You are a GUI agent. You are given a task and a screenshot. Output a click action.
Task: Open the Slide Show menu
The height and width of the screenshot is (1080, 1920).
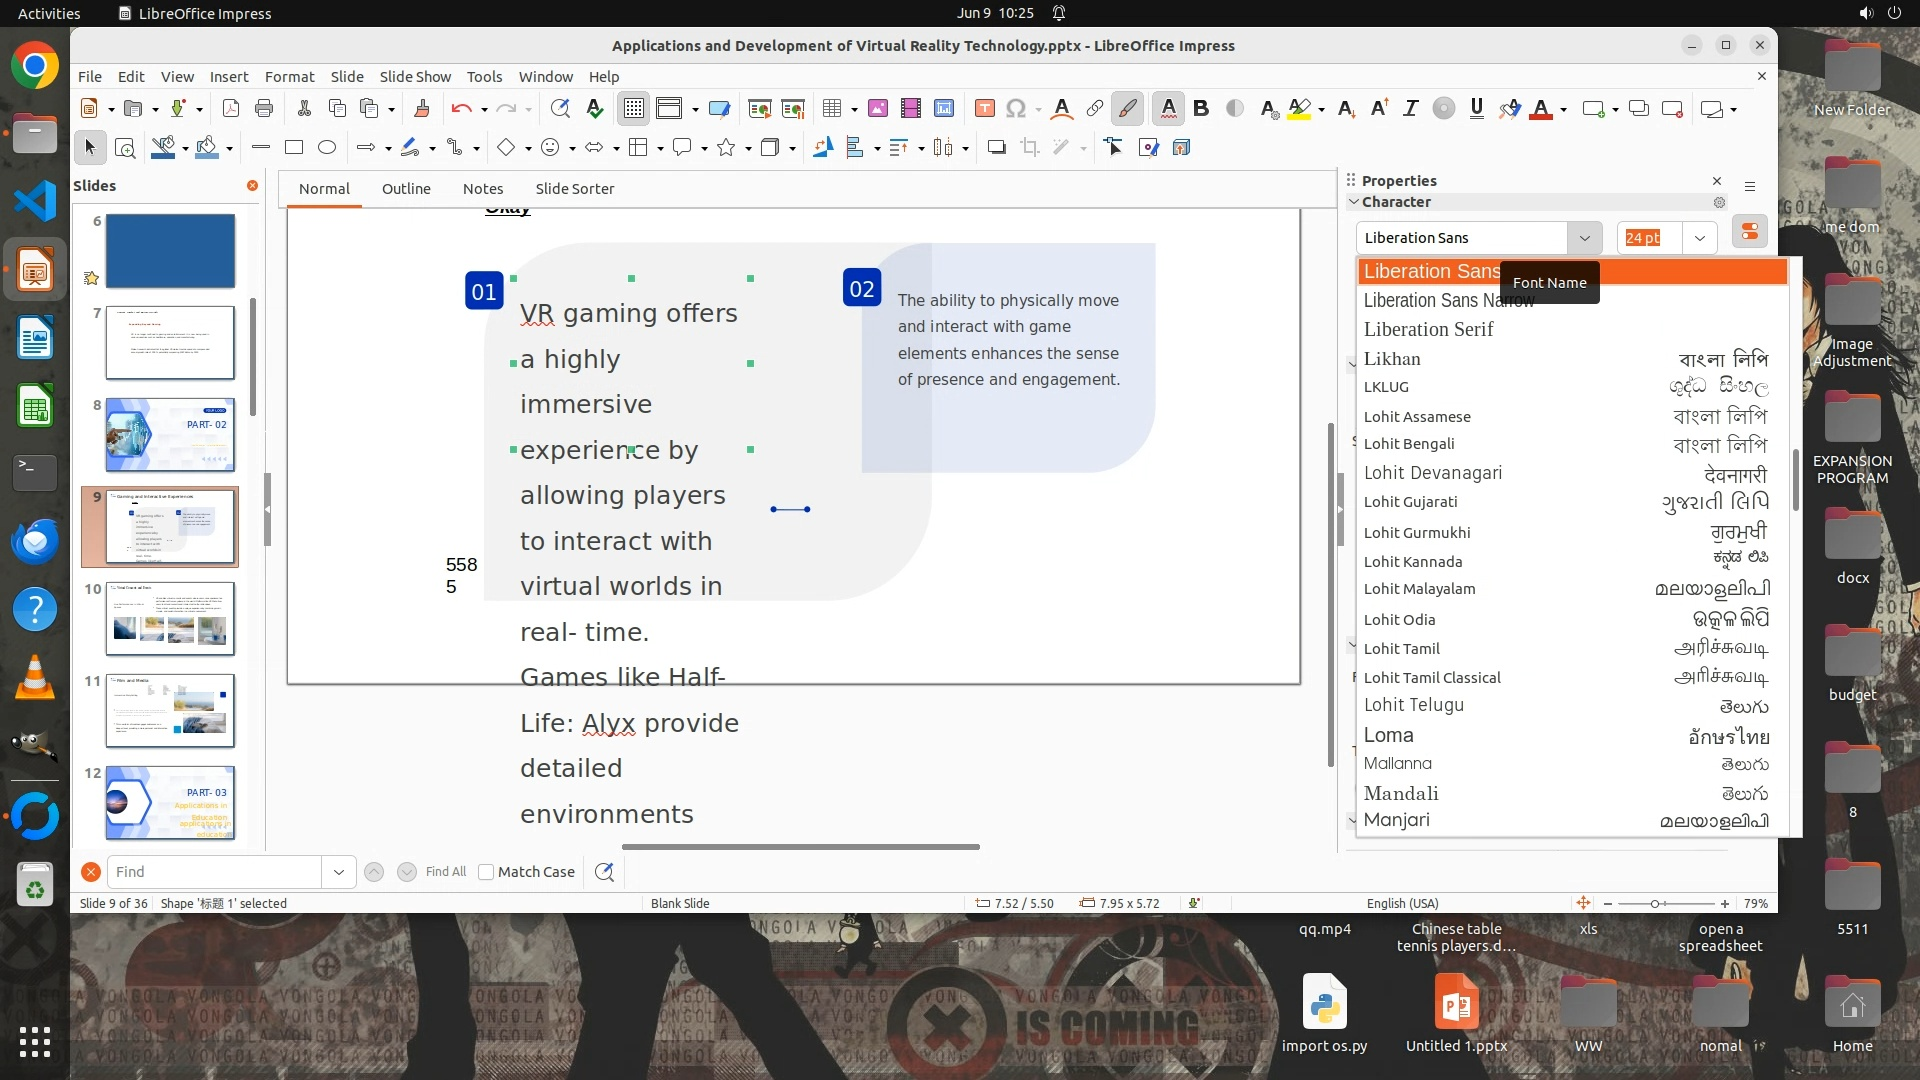415,77
